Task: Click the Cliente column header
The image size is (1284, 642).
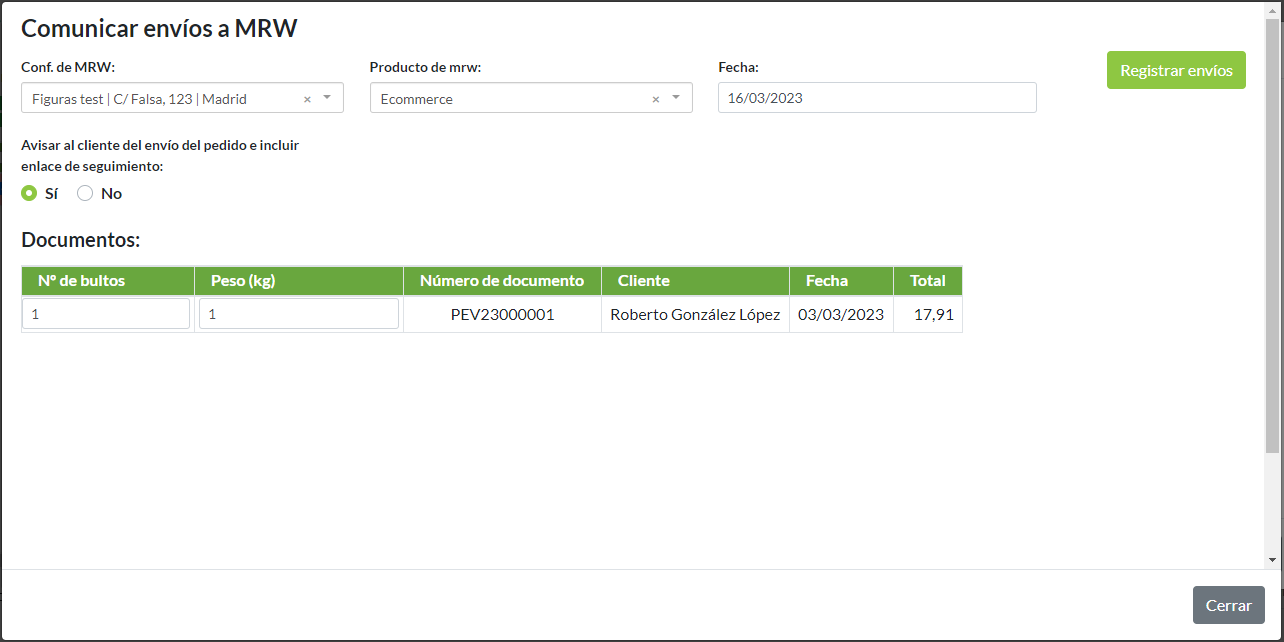Action: (x=644, y=281)
